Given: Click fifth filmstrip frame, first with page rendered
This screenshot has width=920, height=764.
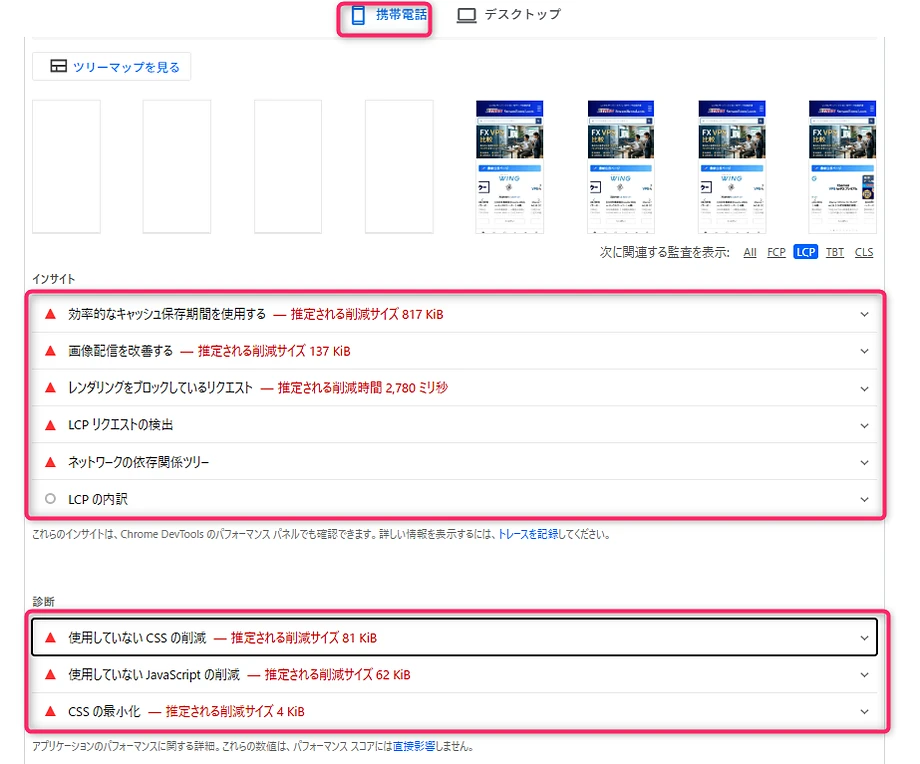Looking at the screenshot, I should click(509, 167).
